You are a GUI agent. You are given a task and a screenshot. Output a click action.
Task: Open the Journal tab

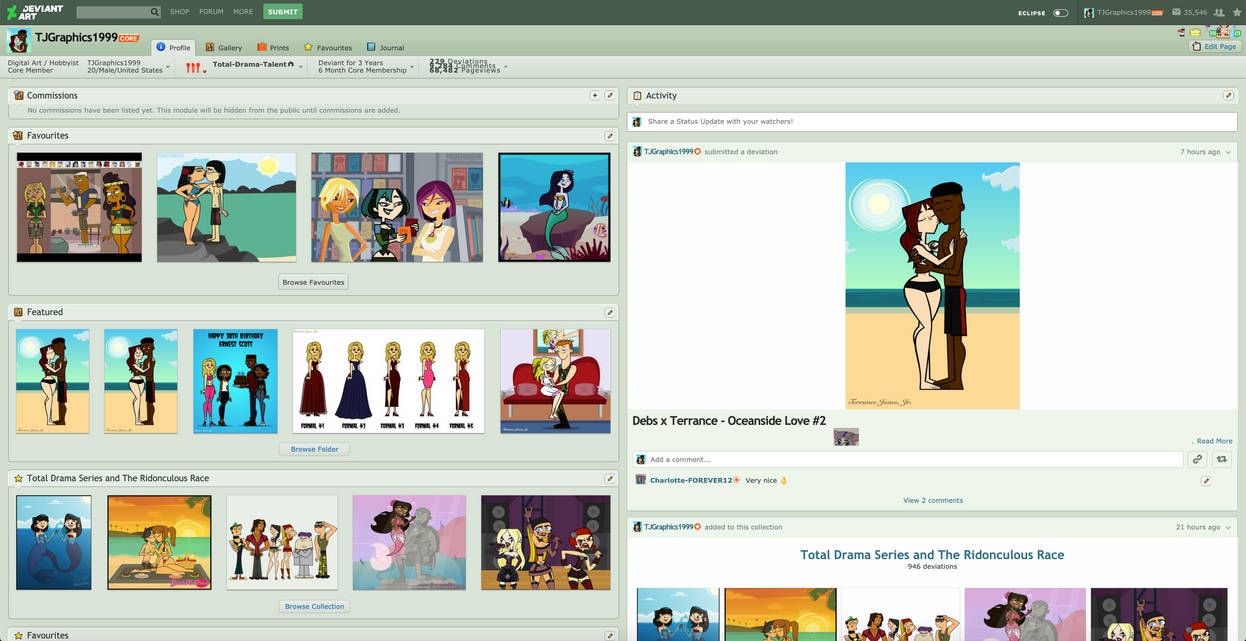point(385,48)
